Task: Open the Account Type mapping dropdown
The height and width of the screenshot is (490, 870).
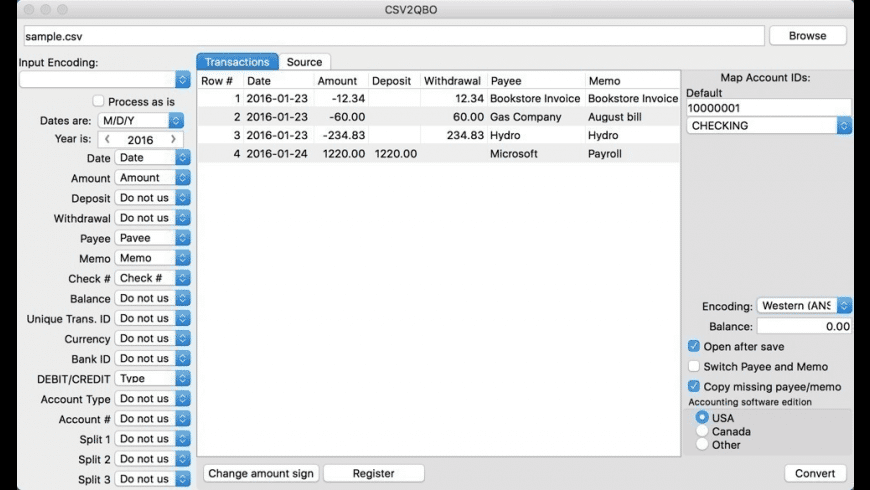Action: click(x=153, y=398)
